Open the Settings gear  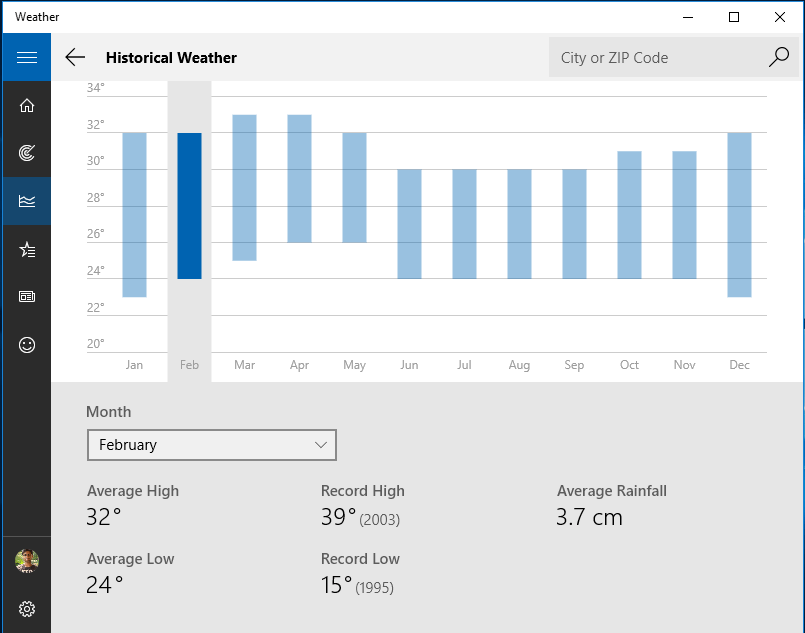coord(27,609)
